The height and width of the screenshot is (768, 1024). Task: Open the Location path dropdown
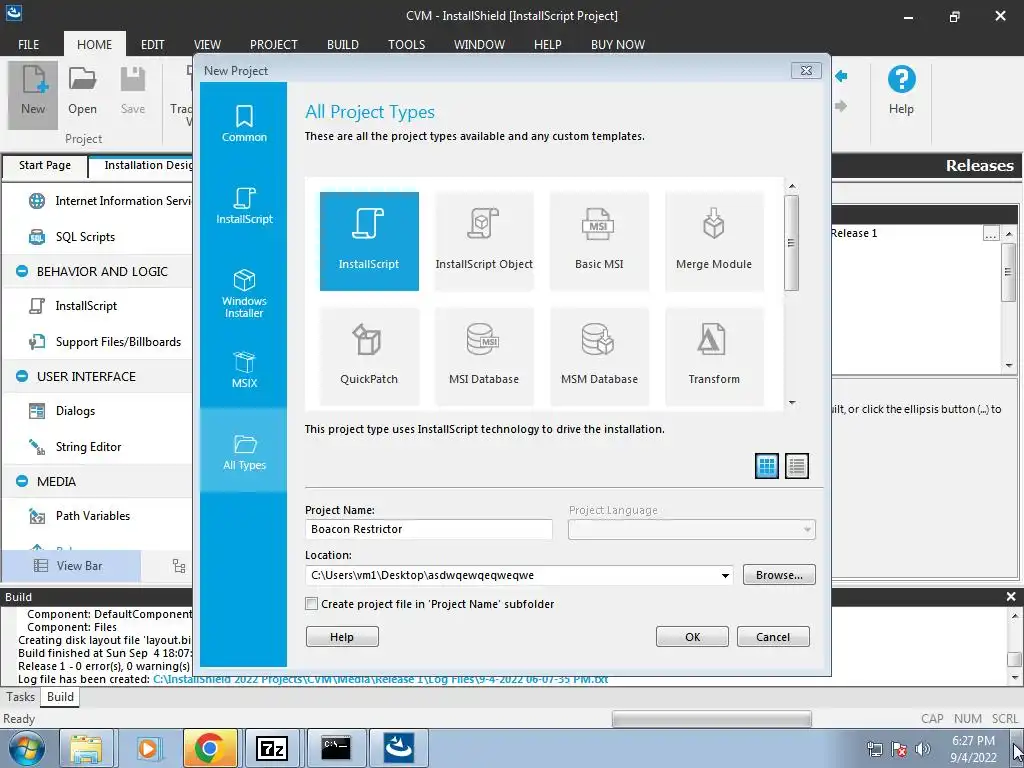(725, 575)
